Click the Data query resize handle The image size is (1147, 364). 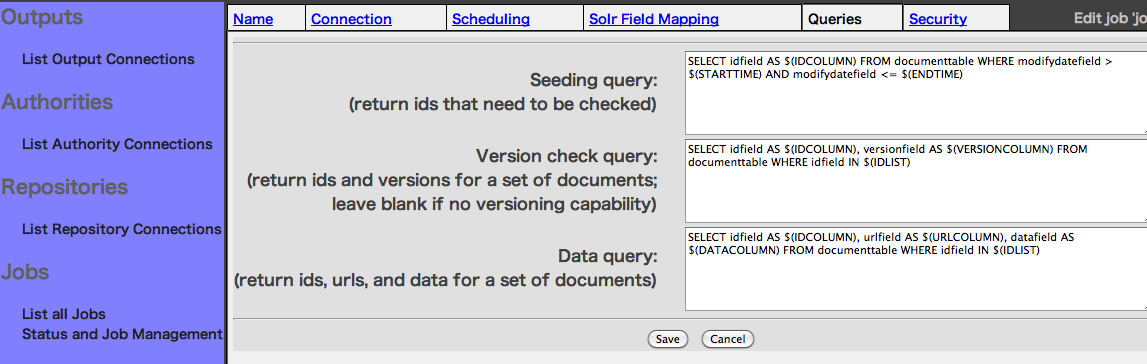(x=1143, y=307)
